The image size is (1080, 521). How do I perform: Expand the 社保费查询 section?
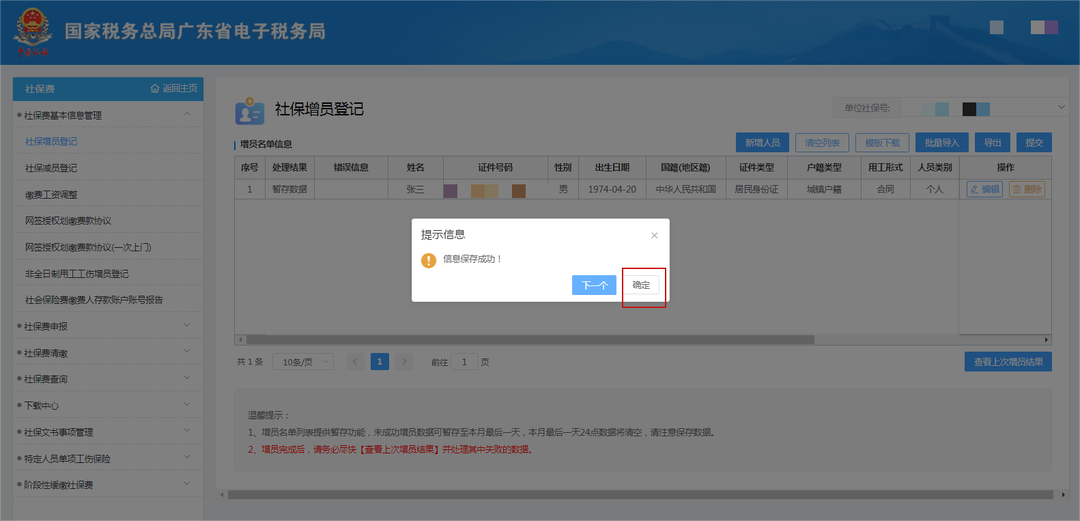click(108, 379)
